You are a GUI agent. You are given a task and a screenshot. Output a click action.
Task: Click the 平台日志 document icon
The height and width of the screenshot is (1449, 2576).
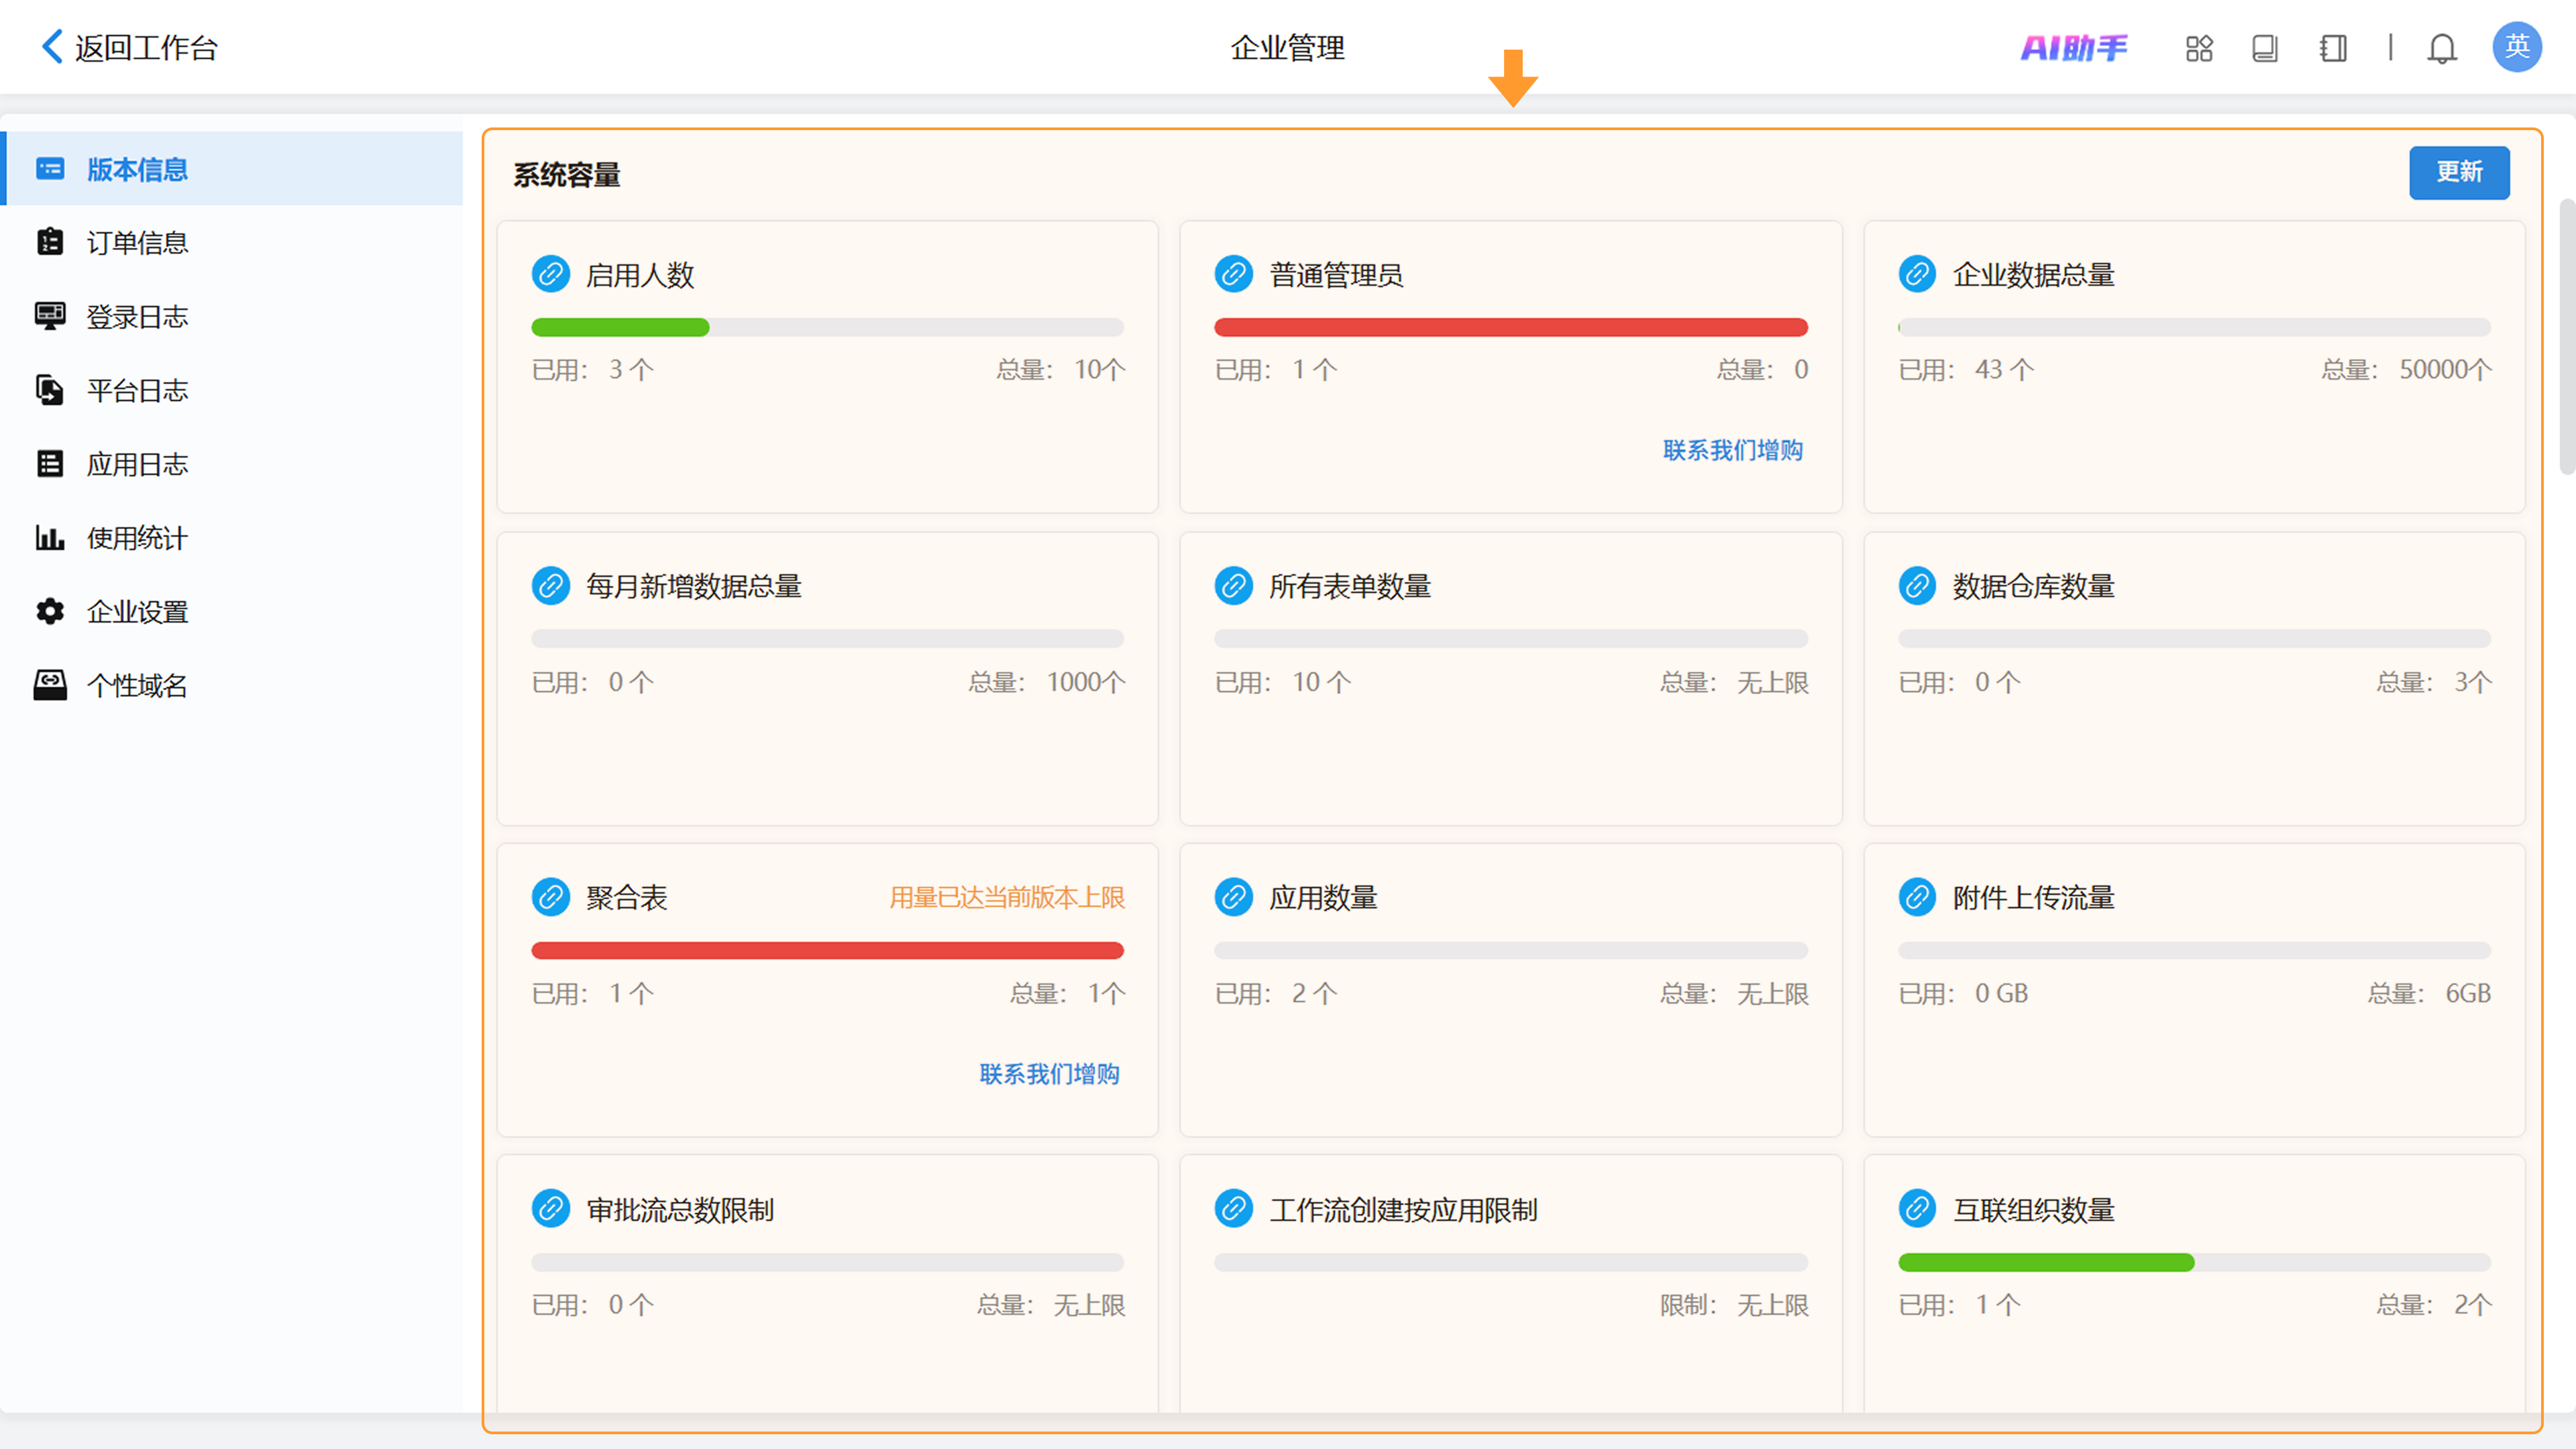tap(50, 390)
